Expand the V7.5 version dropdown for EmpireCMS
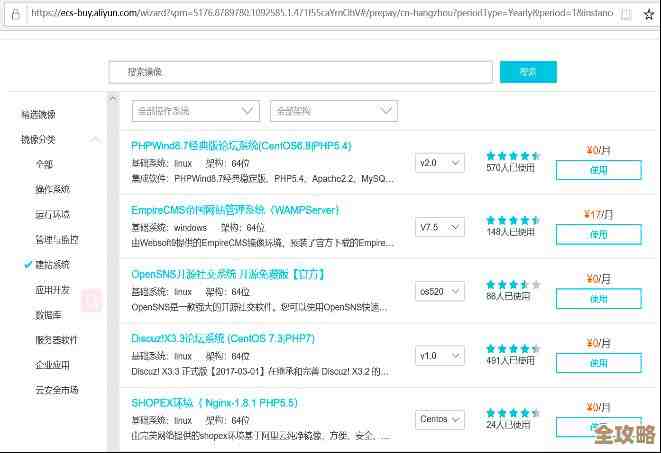Image resolution: width=661 pixels, height=453 pixels. point(440,227)
